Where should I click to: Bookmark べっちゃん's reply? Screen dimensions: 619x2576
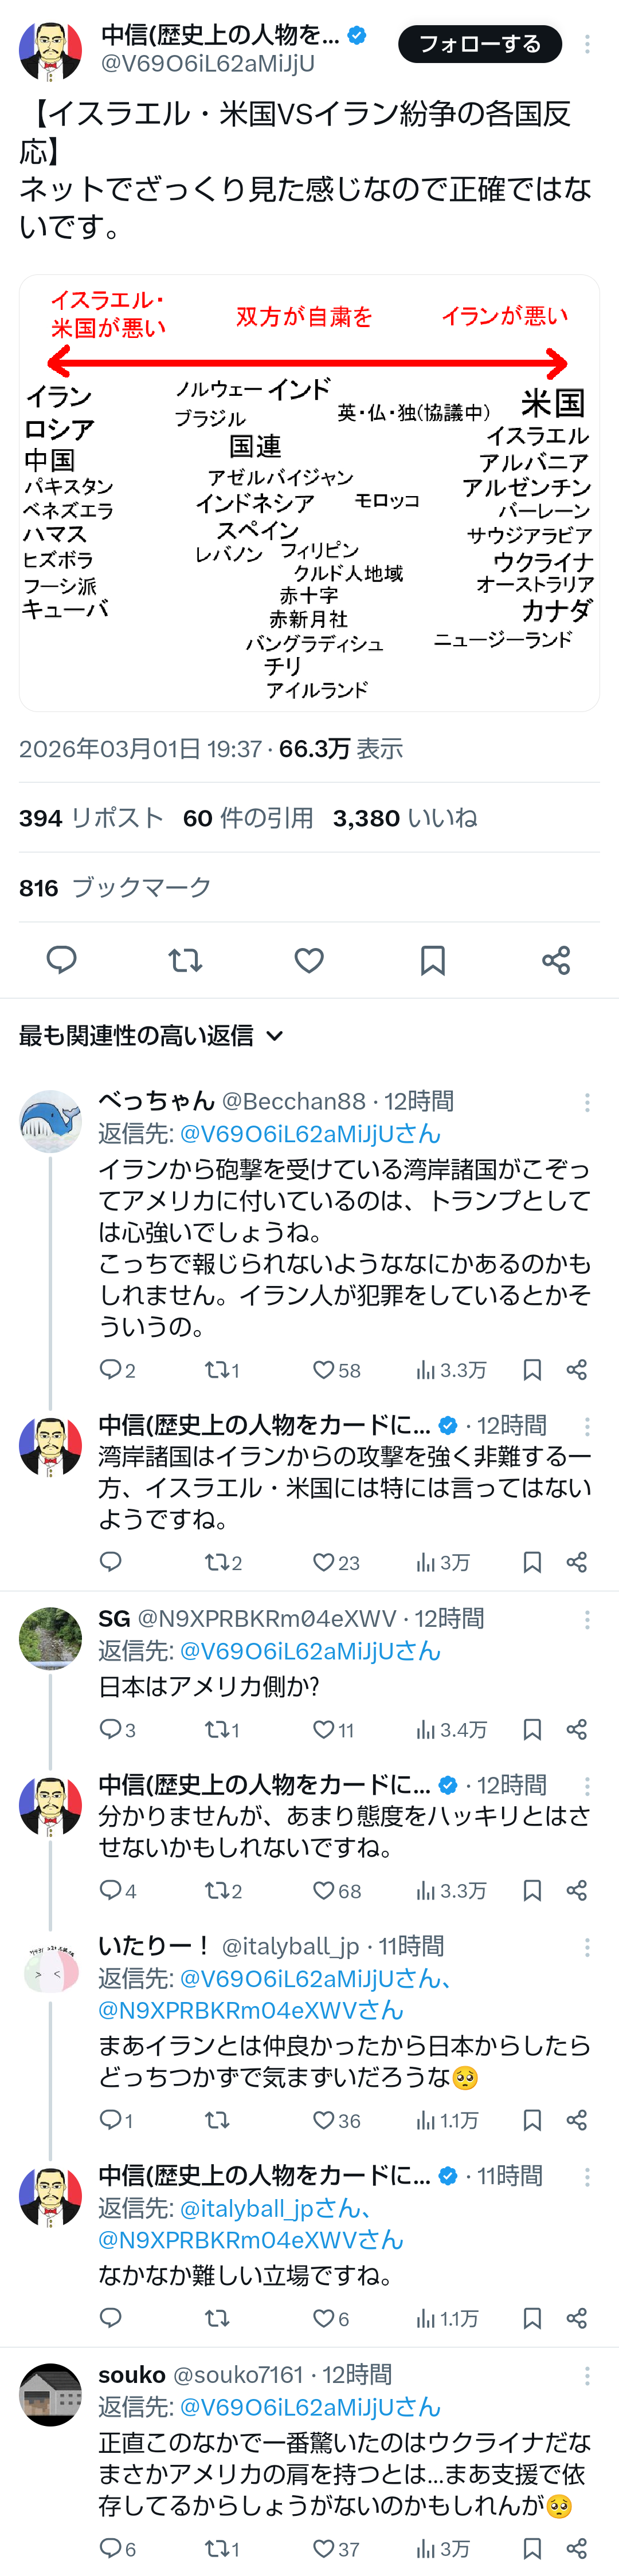pyautogui.click(x=532, y=1370)
